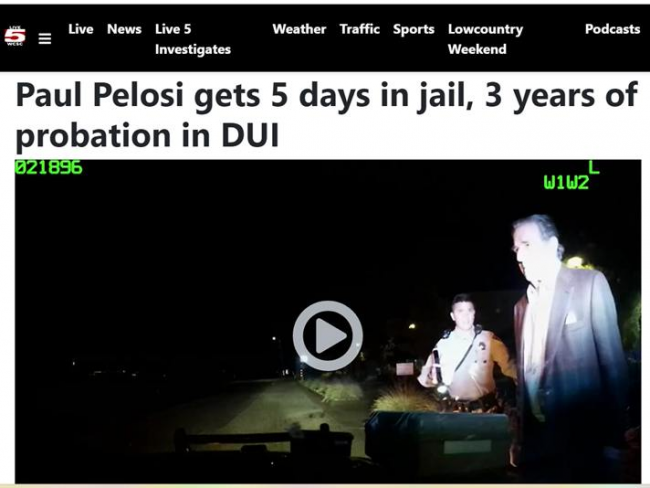
Task: Click the word DUI in the headline
Action: [250, 136]
